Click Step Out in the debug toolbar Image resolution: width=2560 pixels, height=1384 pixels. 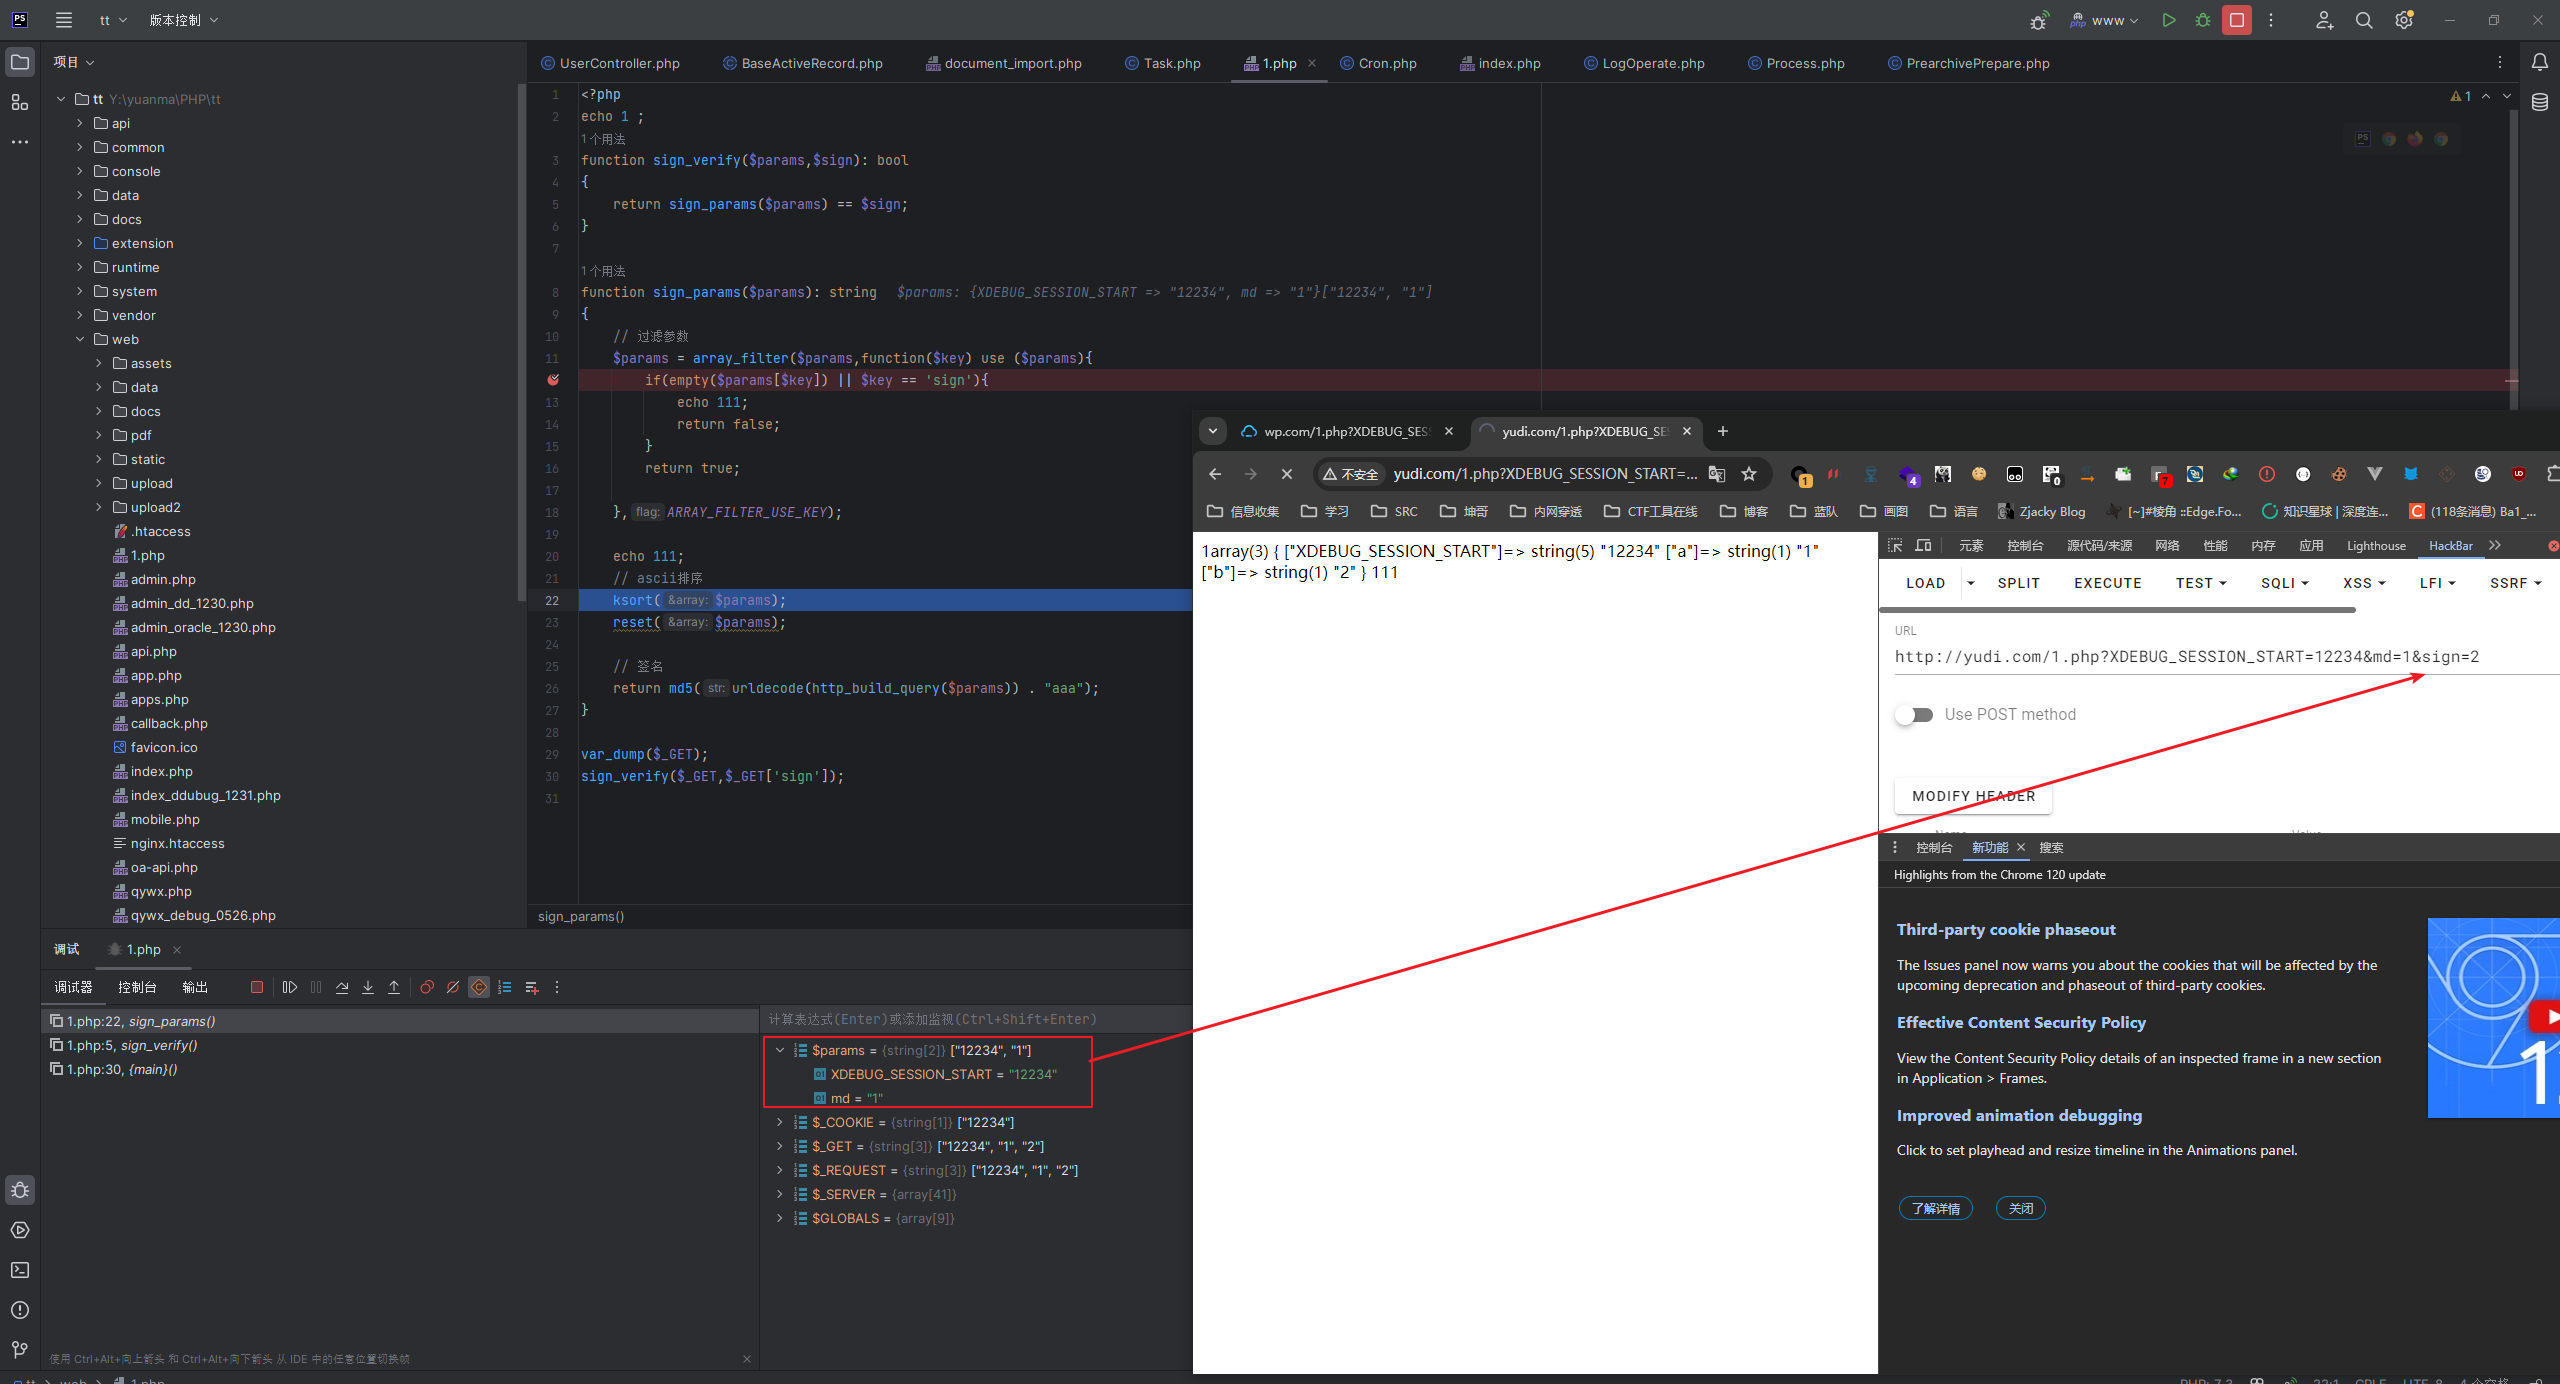pyautogui.click(x=394, y=987)
